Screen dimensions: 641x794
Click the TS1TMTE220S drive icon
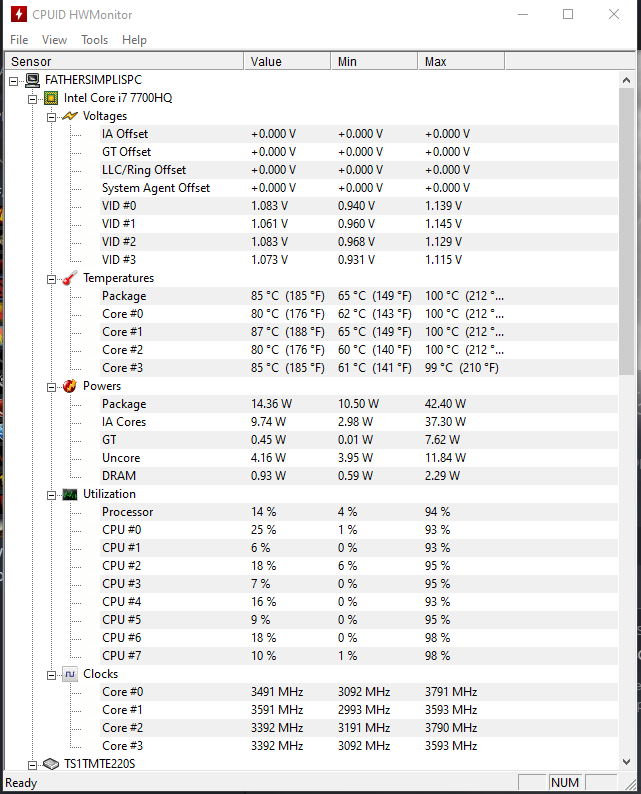[51, 764]
